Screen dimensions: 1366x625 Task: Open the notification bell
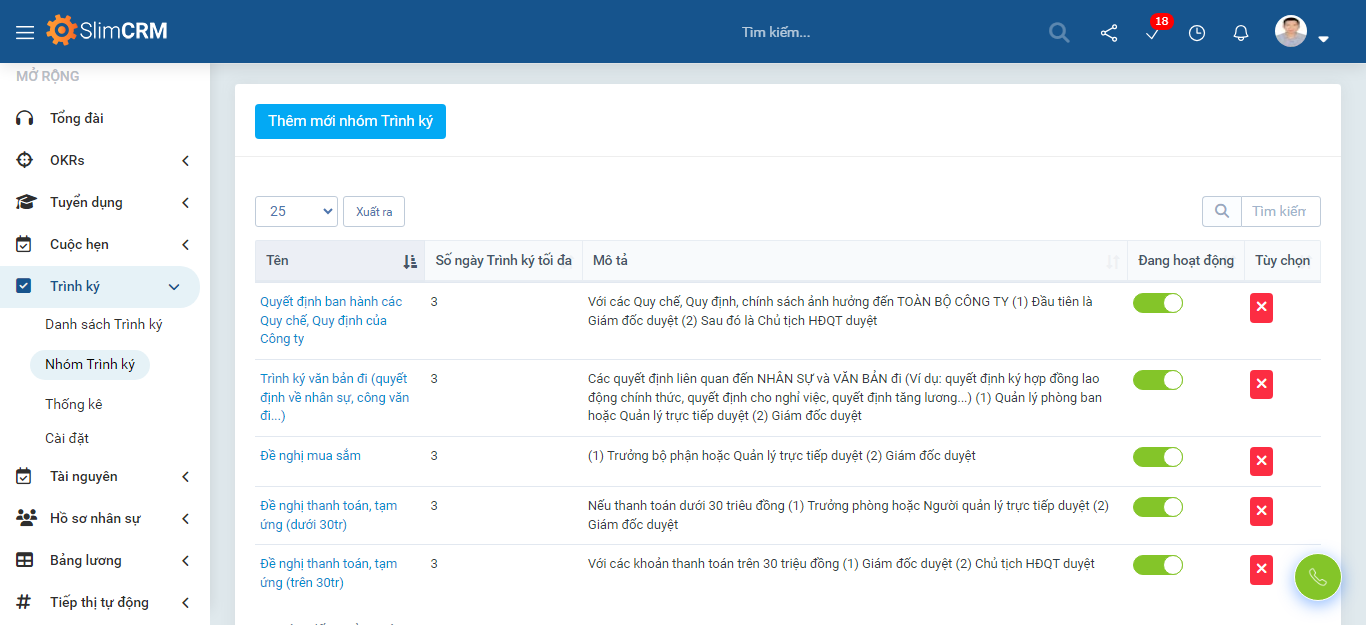pos(1241,33)
